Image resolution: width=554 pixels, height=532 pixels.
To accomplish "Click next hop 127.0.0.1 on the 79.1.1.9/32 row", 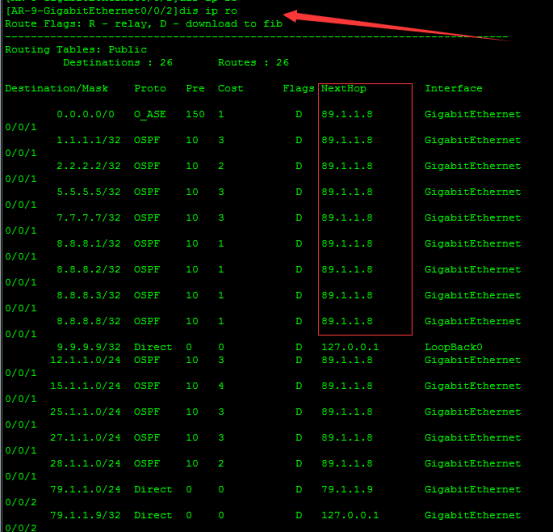I will pos(350,515).
